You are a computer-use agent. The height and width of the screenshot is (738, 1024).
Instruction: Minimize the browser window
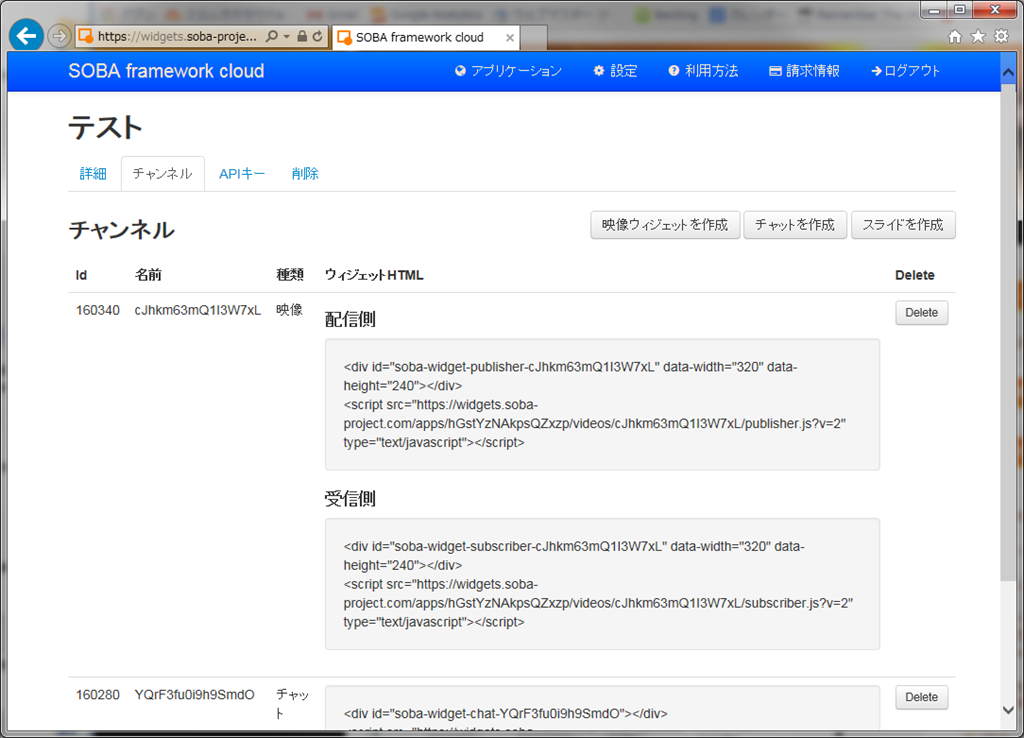pyautogui.click(x=935, y=10)
